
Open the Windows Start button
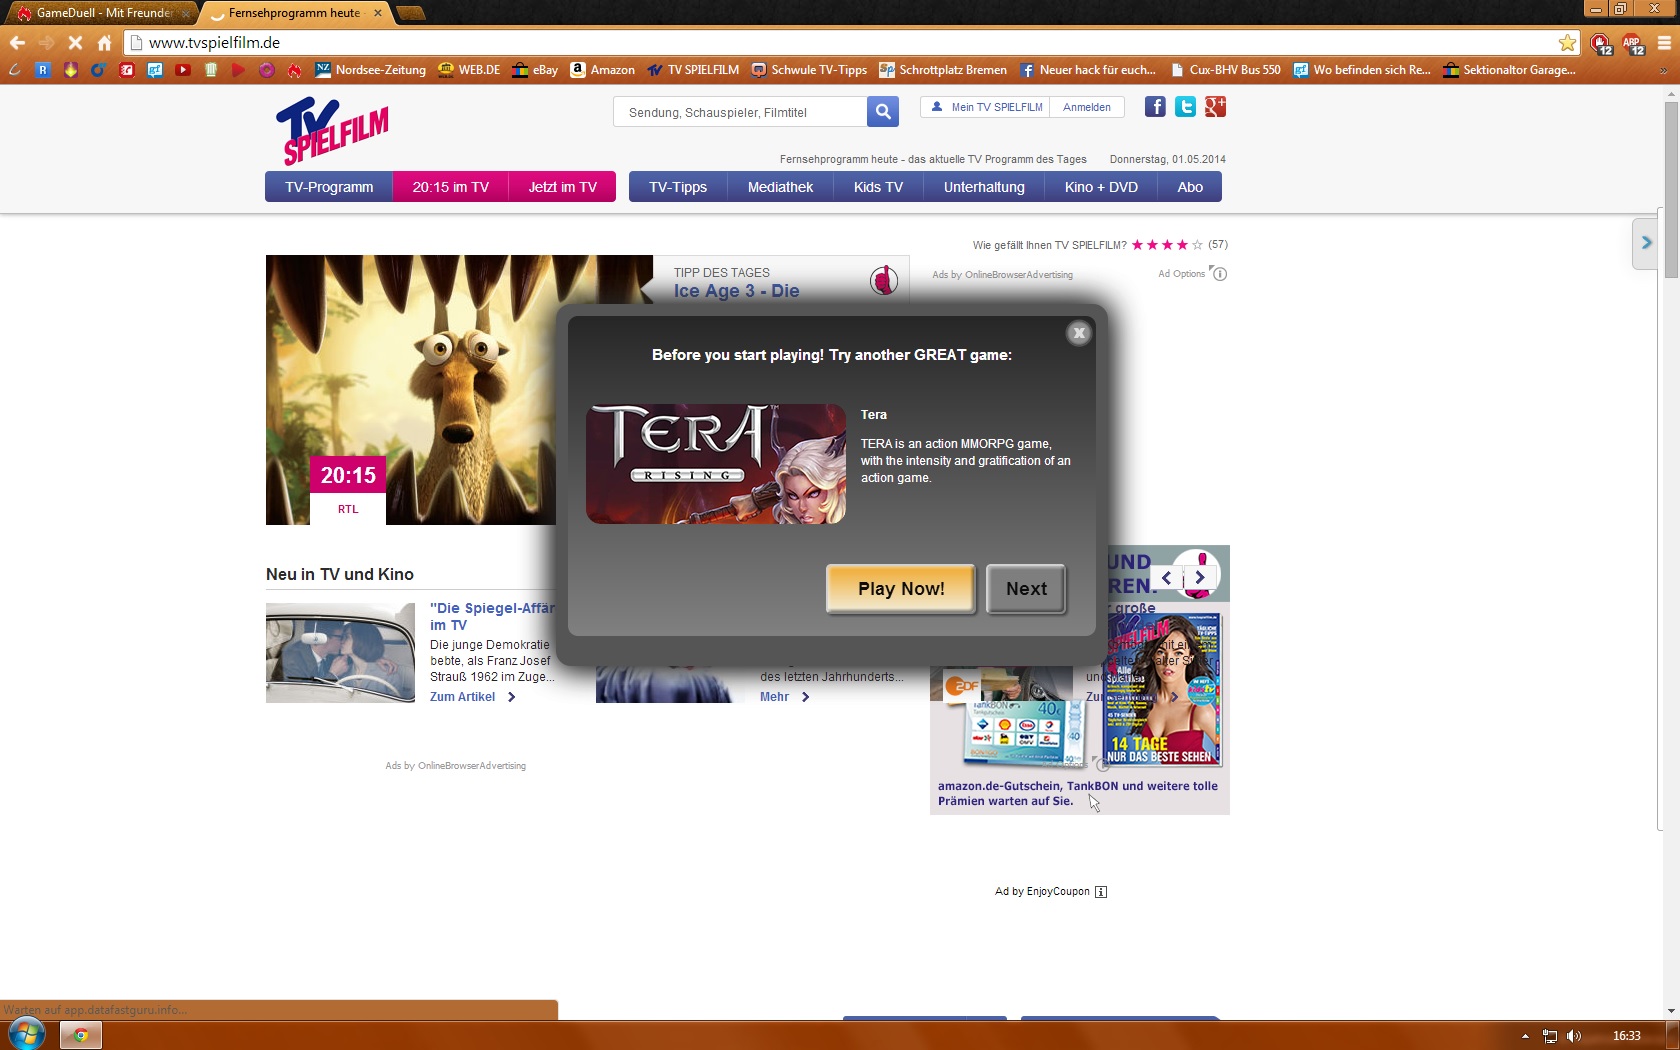pyautogui.click(x=27, y=1034)
